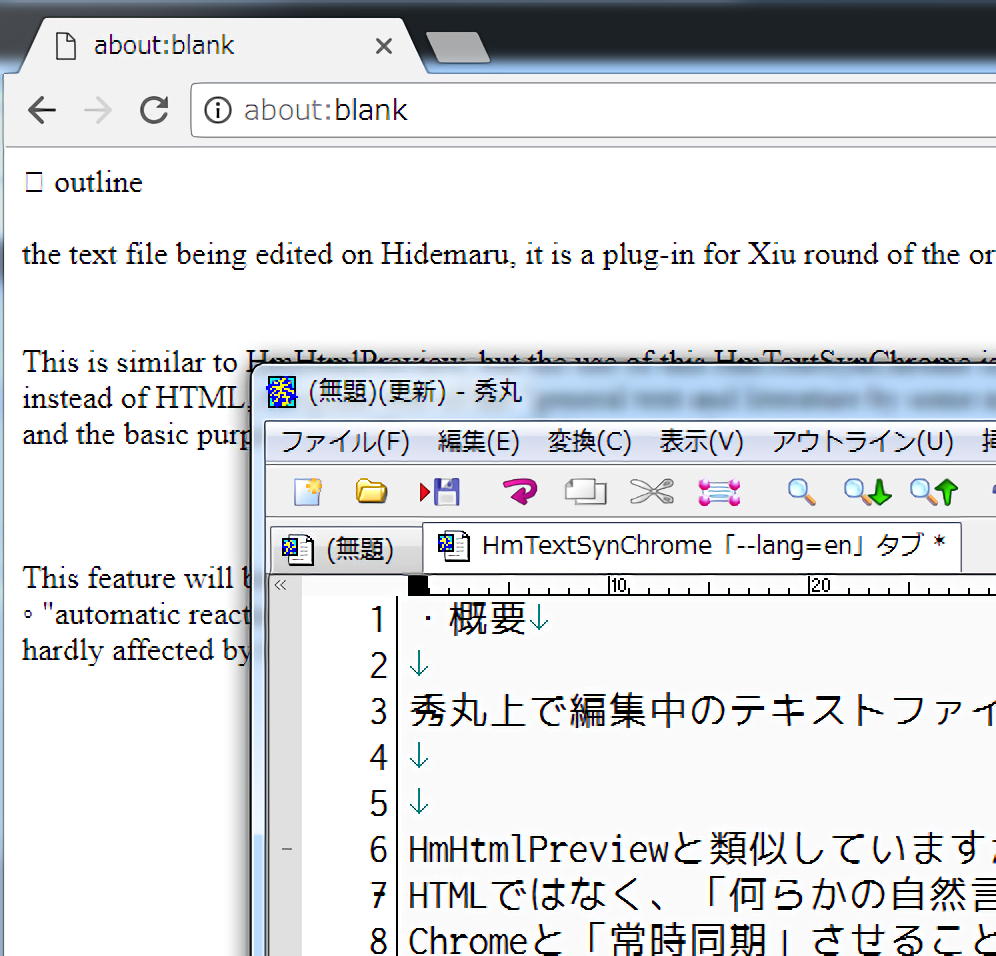Viewport: 996px width, 956px height.
Task: Open the 表示(V) menu
Action: click(x=701, y=441)
